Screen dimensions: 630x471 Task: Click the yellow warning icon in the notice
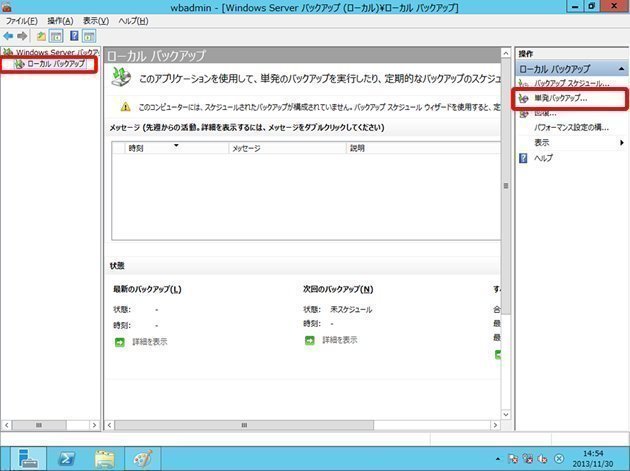coord(125,107)
